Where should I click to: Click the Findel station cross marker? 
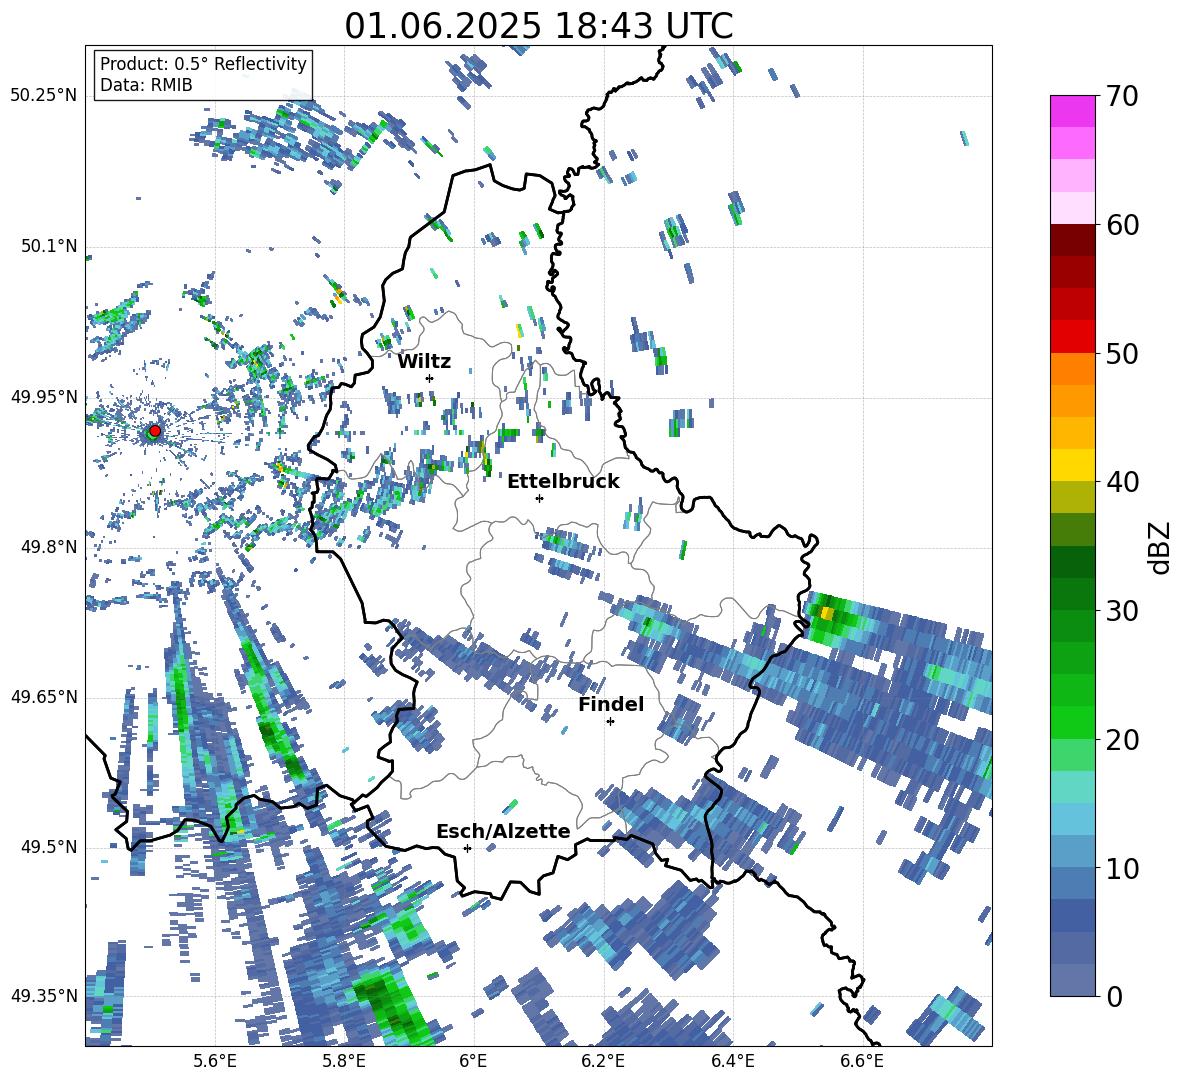click(610, 722)
